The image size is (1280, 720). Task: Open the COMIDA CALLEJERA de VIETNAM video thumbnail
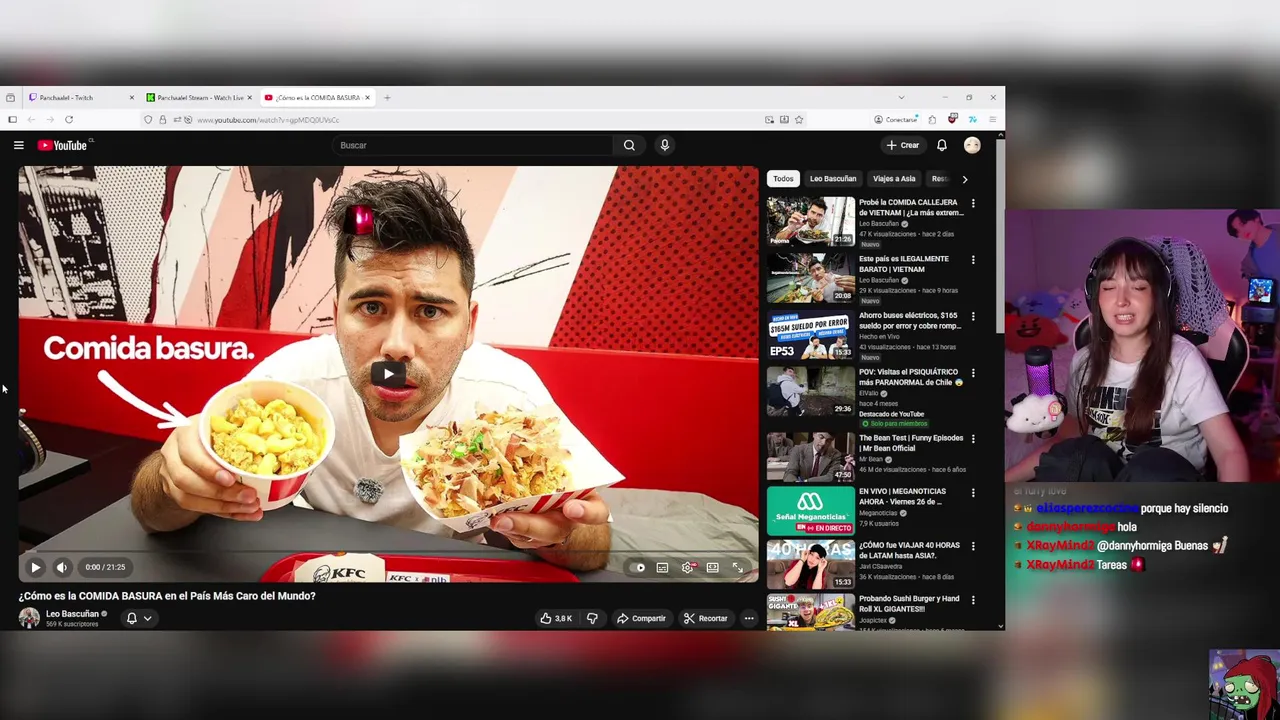811,222
